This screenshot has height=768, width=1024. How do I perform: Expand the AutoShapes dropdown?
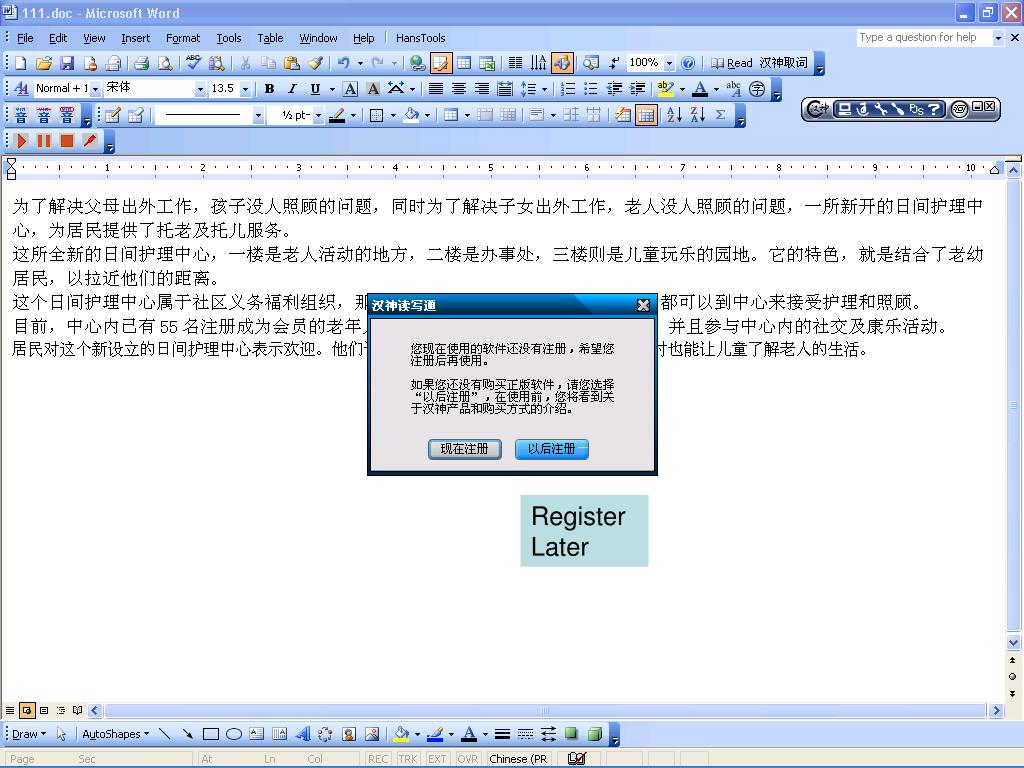115,734
